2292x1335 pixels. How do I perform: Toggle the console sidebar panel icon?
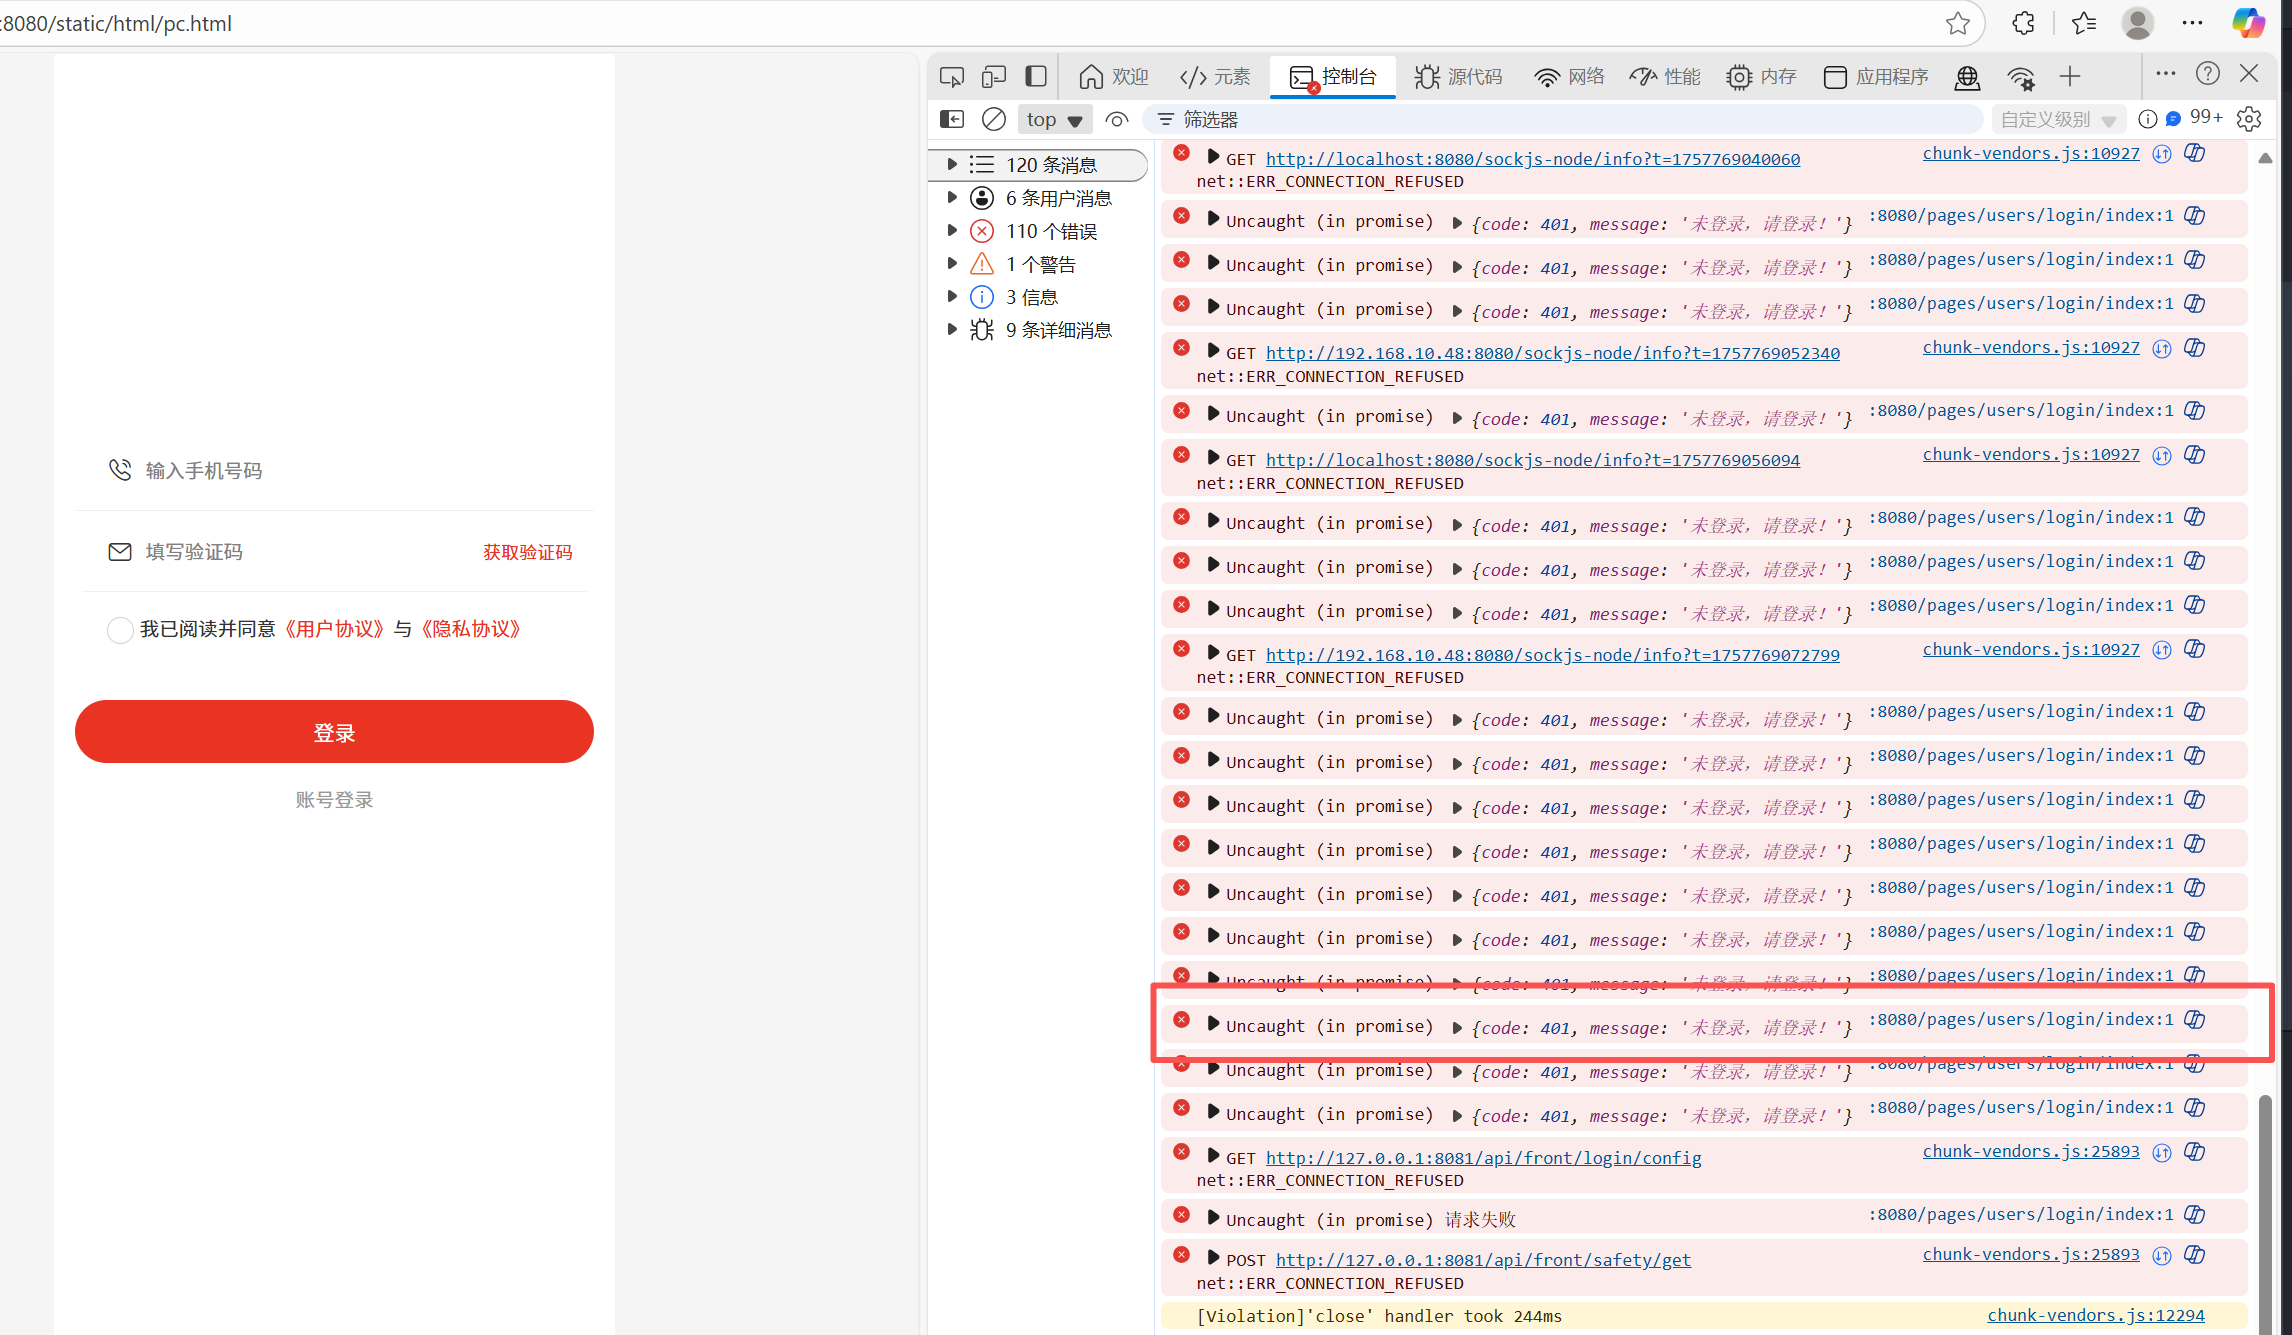click(x=952, y=119)
